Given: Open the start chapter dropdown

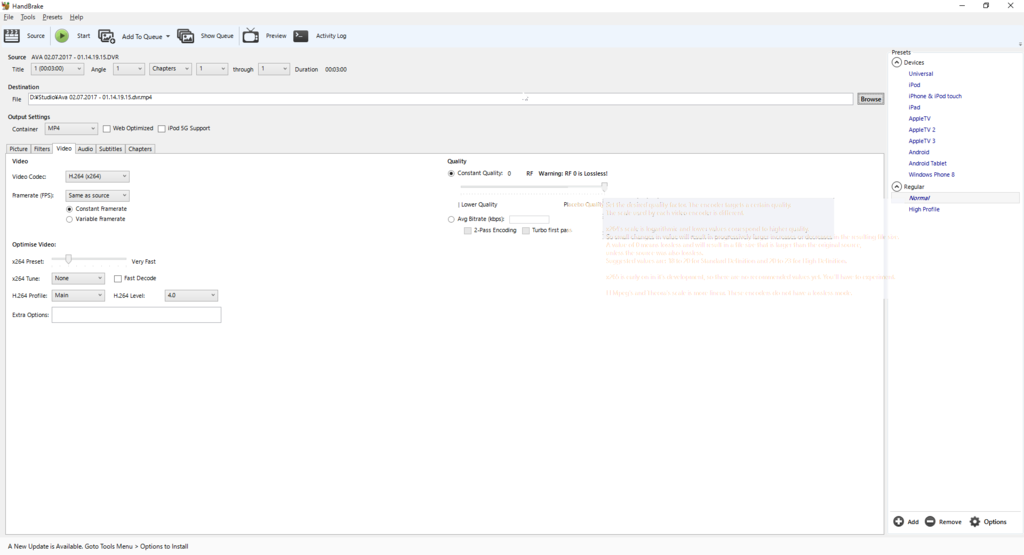Looking at the screenshot, I should 212,69.
